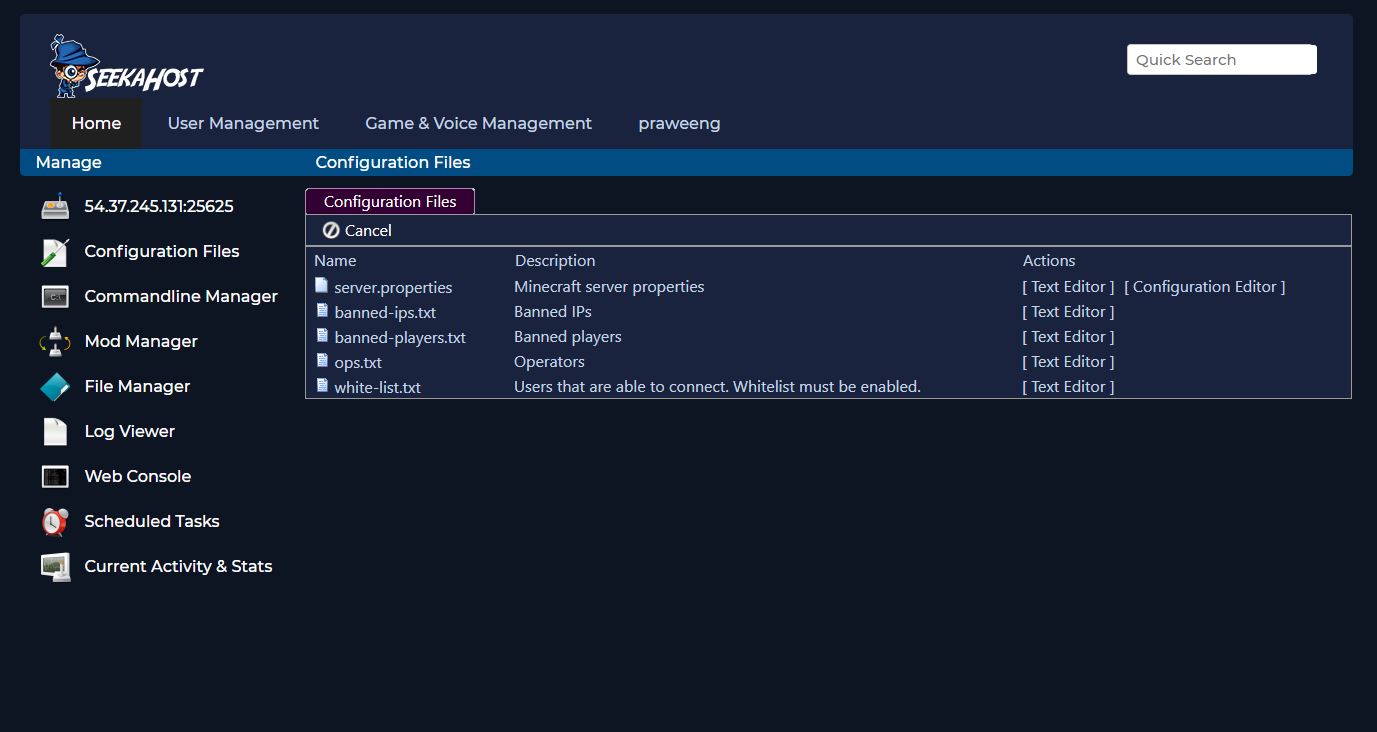Click the Scheduled Tasks alarm clock icon

(x=55, y=522)
